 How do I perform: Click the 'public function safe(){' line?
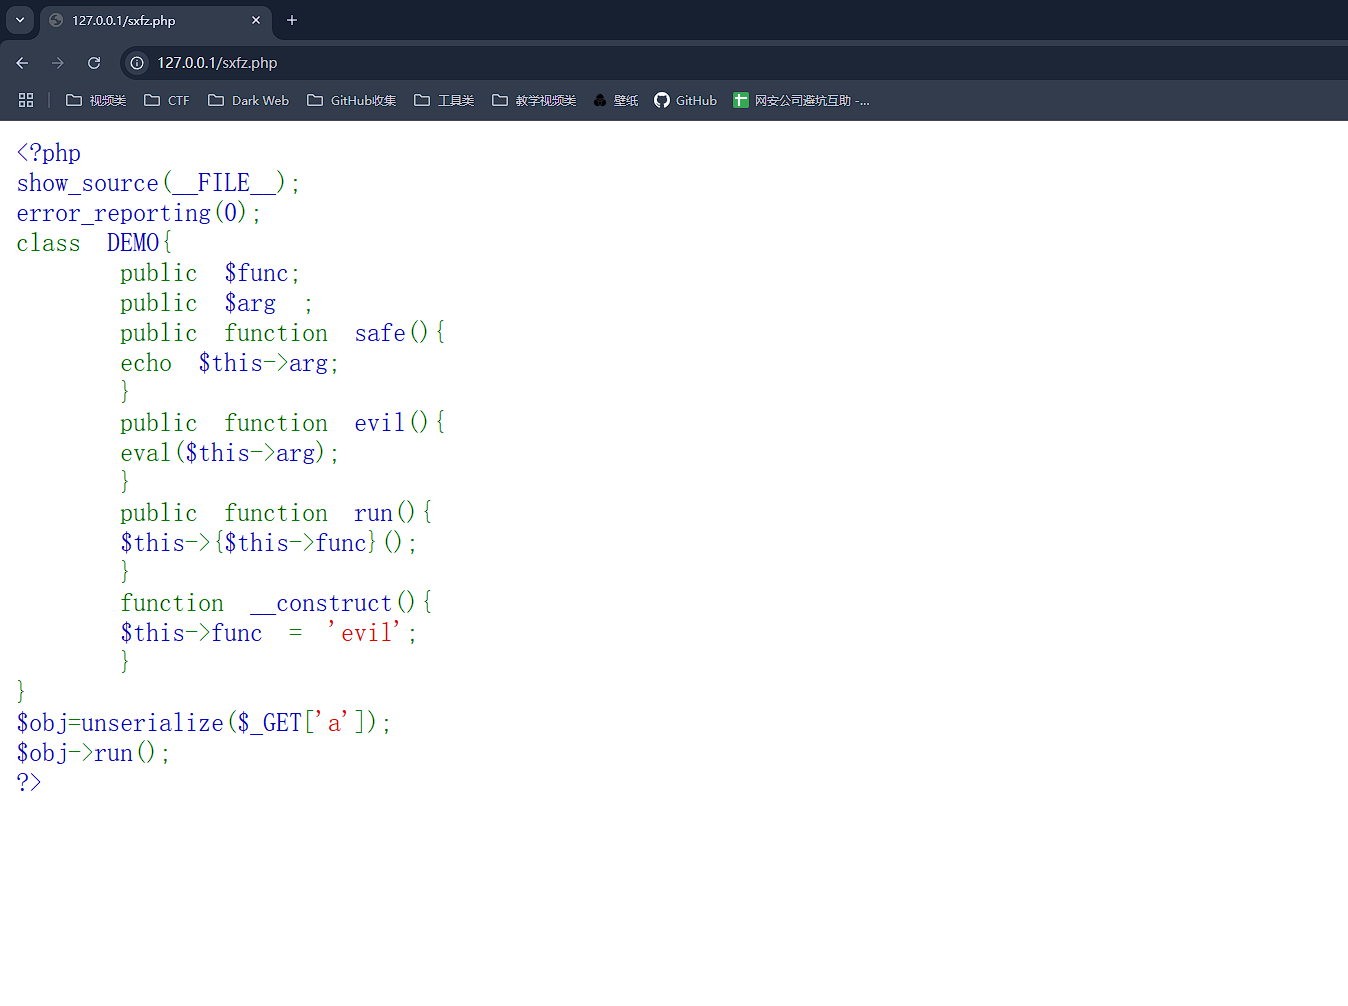(x=283, y=333)
